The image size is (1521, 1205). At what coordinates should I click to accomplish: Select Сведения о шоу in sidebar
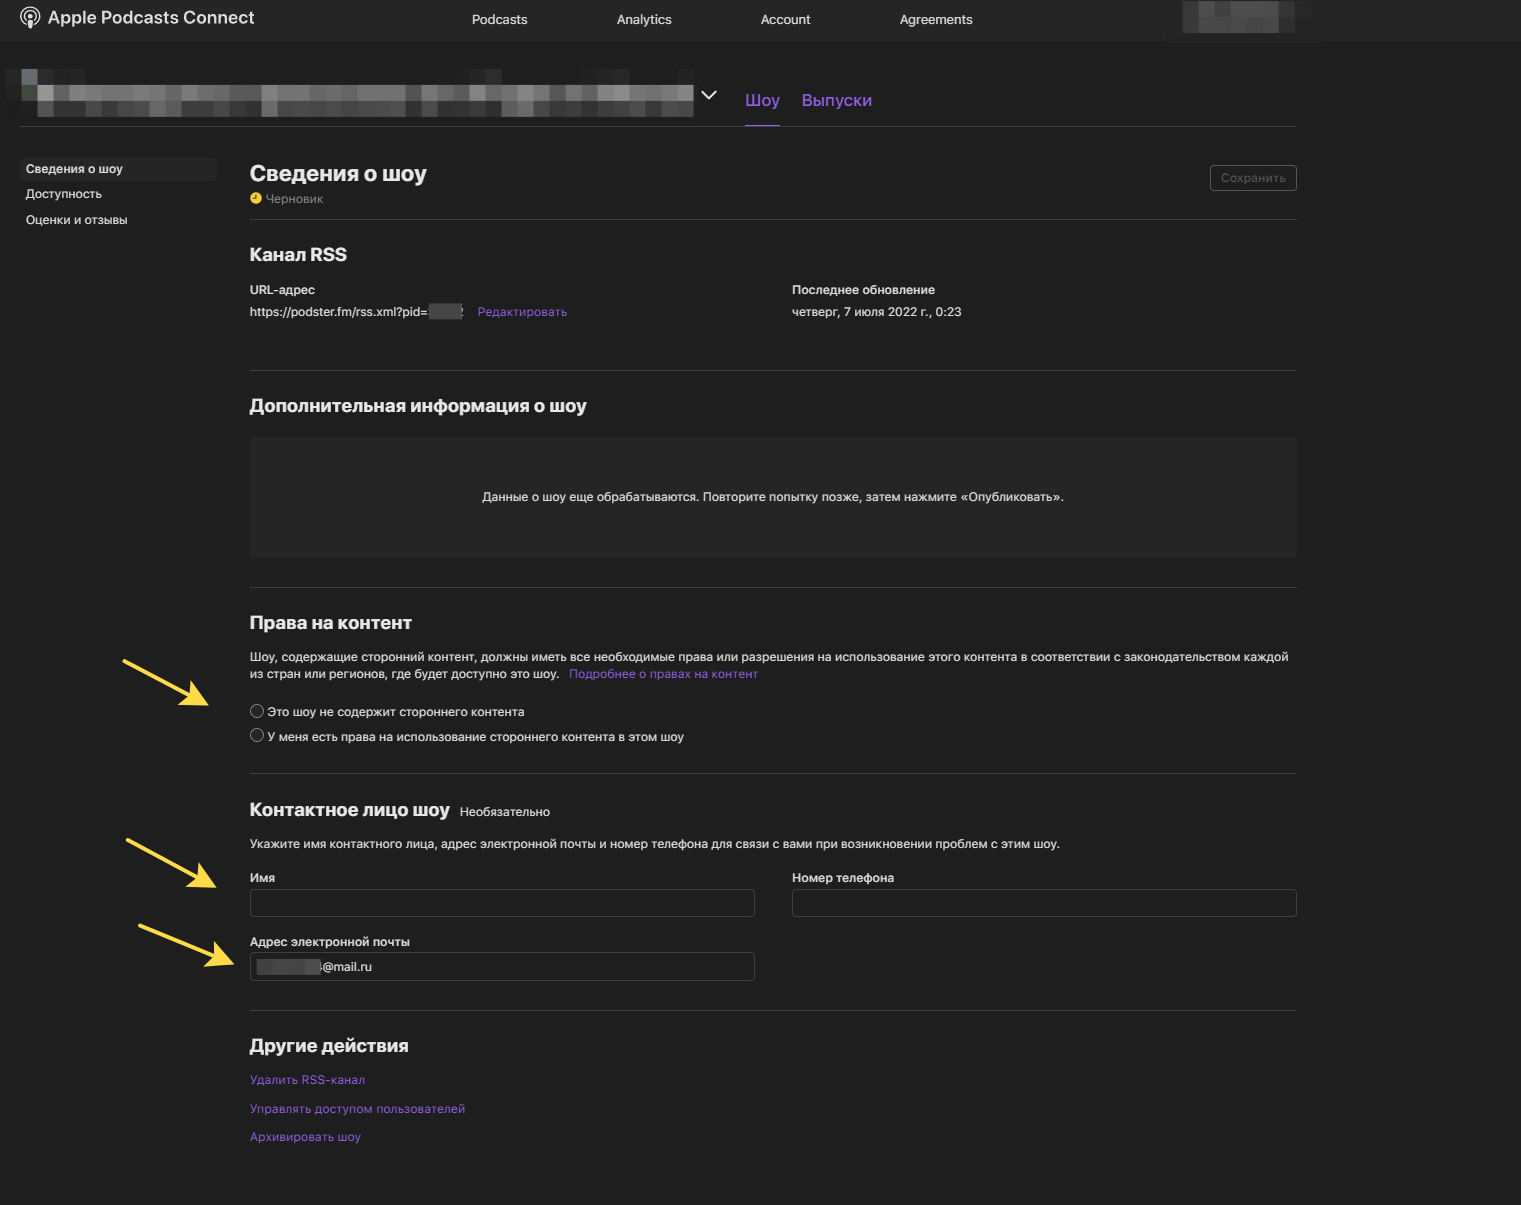coord(119,169)
